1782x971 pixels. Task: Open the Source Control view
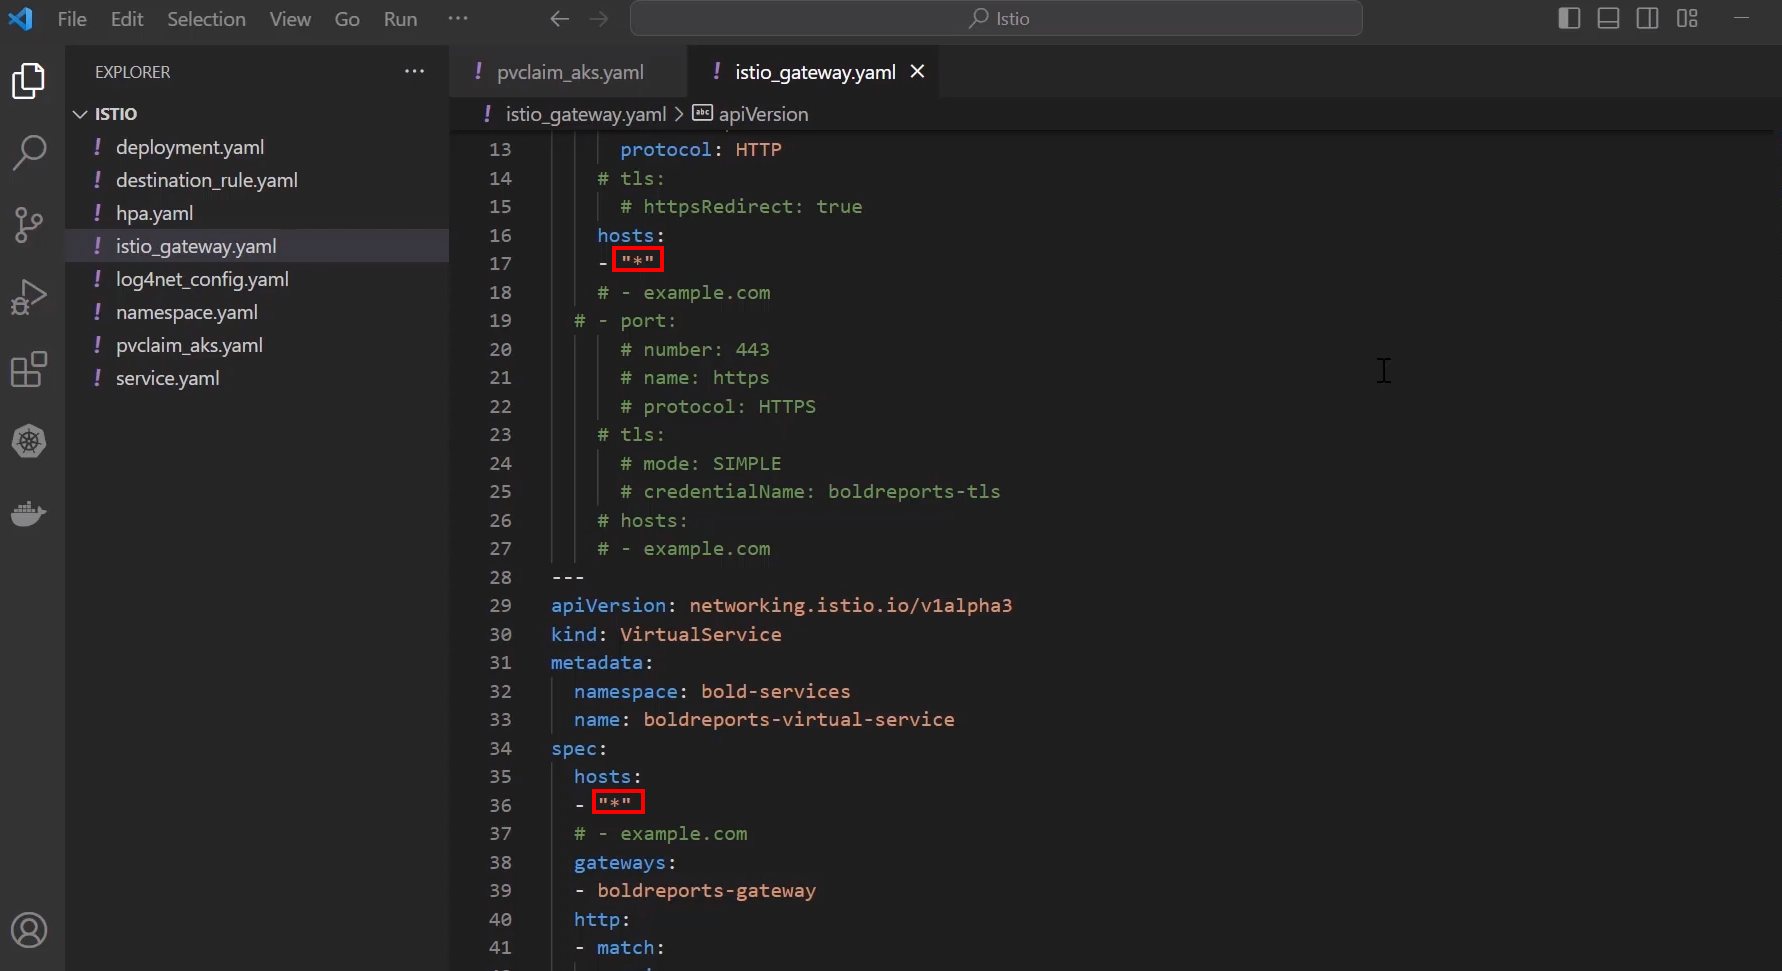click(x=29, y=225)
